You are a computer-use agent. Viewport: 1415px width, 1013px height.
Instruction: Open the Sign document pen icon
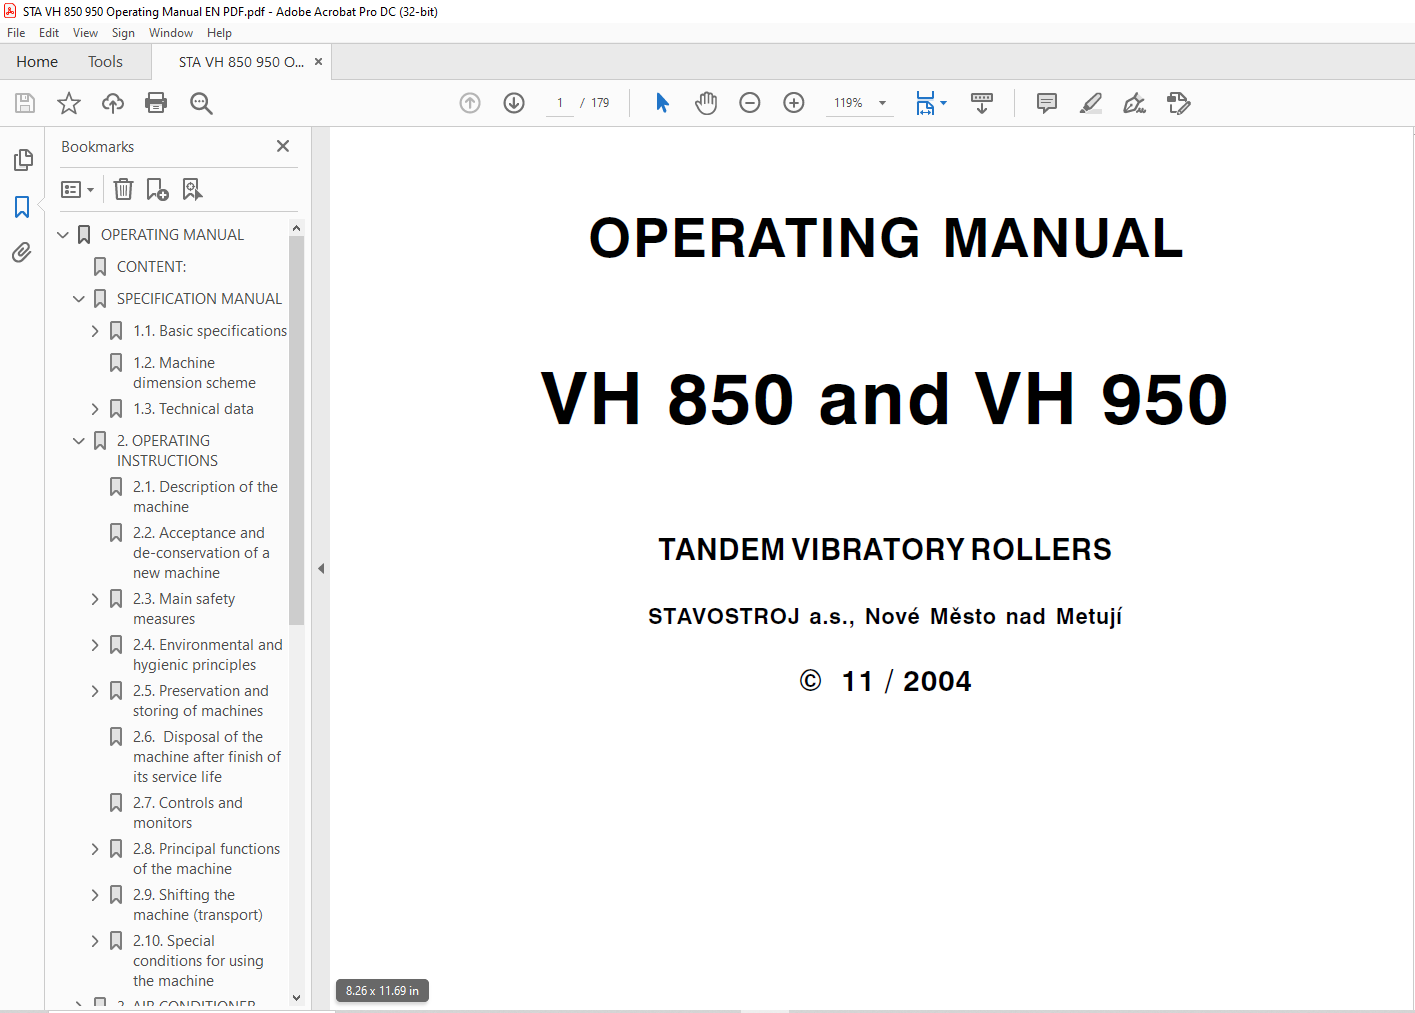pos(1134,103)
